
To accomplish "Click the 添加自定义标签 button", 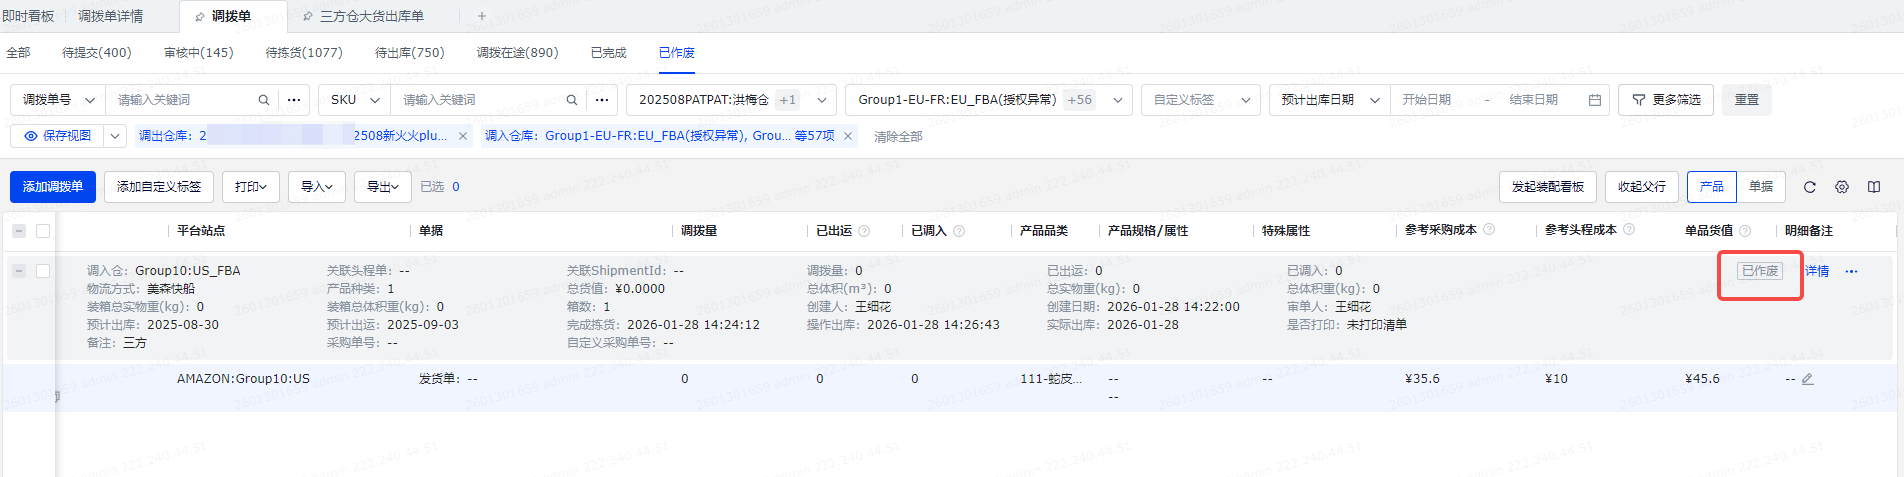I will tap(159, 187).
